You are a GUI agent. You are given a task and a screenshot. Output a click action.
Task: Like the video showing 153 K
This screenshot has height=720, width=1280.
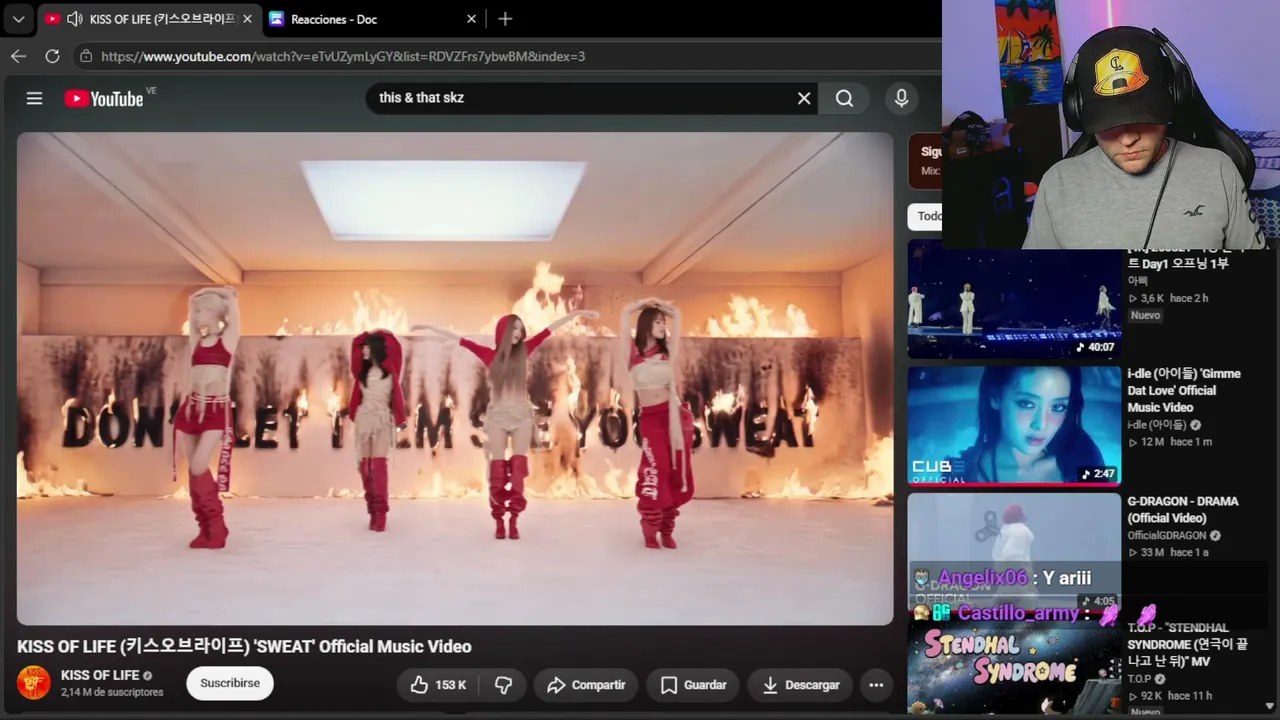tap(438, 685)
